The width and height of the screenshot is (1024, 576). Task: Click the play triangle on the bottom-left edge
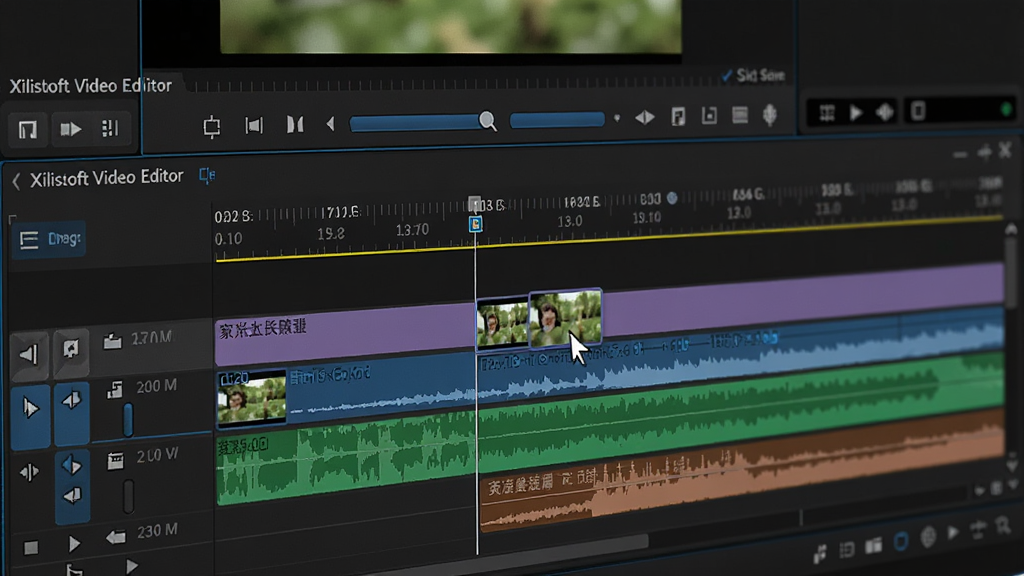[x=131, y=566]
